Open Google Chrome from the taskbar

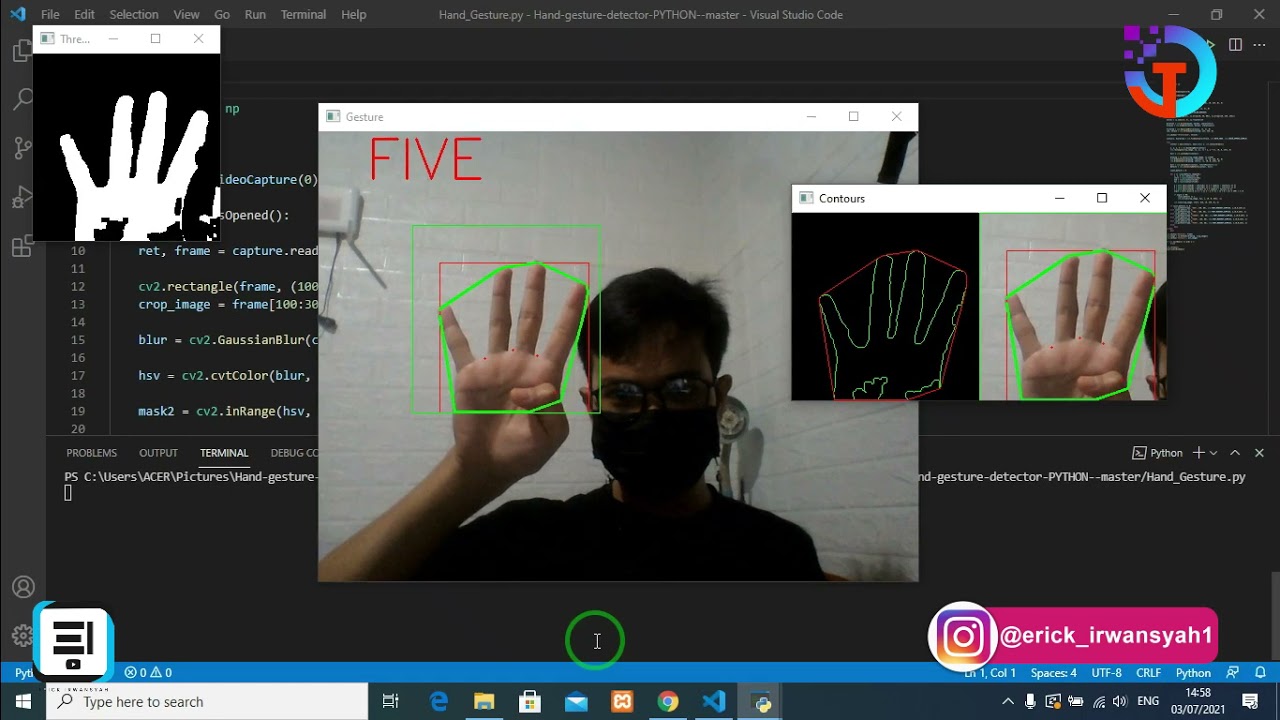point(668,702)
